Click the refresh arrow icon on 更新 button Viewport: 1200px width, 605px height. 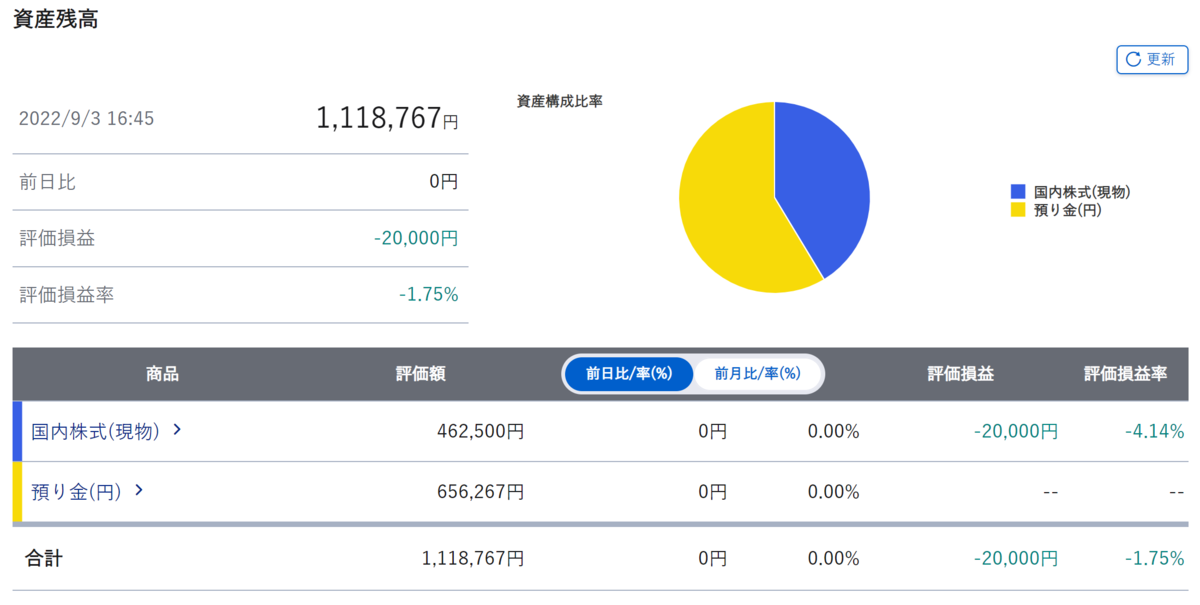[x=1134, y=60]
